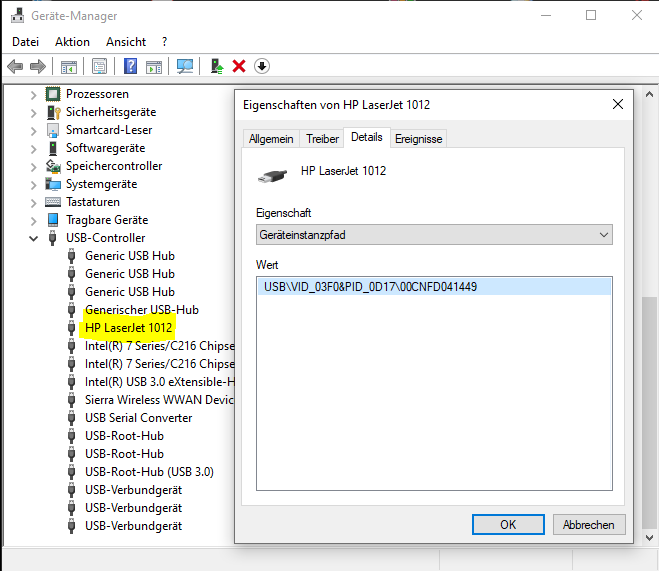Click the Tastaturen keyboard icon
The height and width of the screenshot is (571, 659).
(53, 202)
